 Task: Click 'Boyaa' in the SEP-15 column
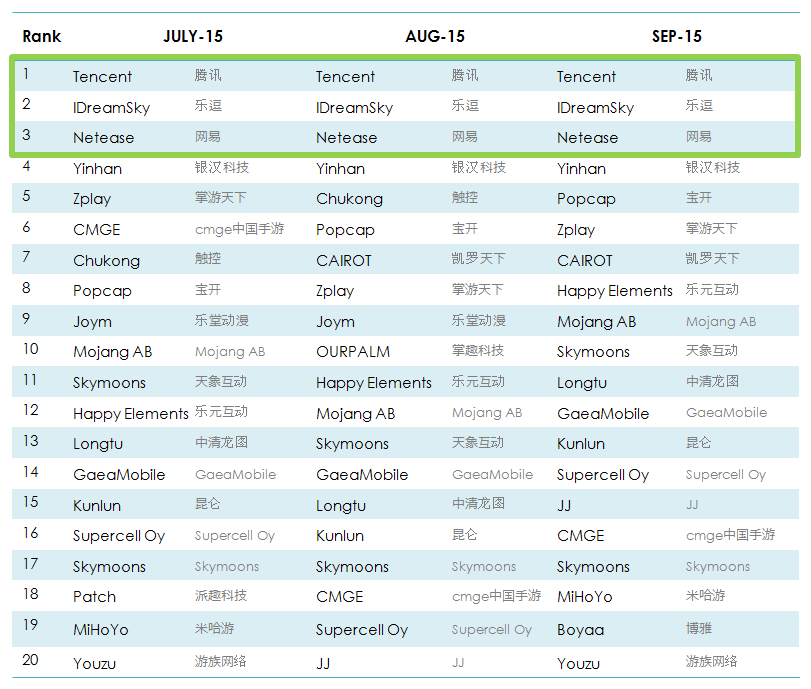[580, 630]
